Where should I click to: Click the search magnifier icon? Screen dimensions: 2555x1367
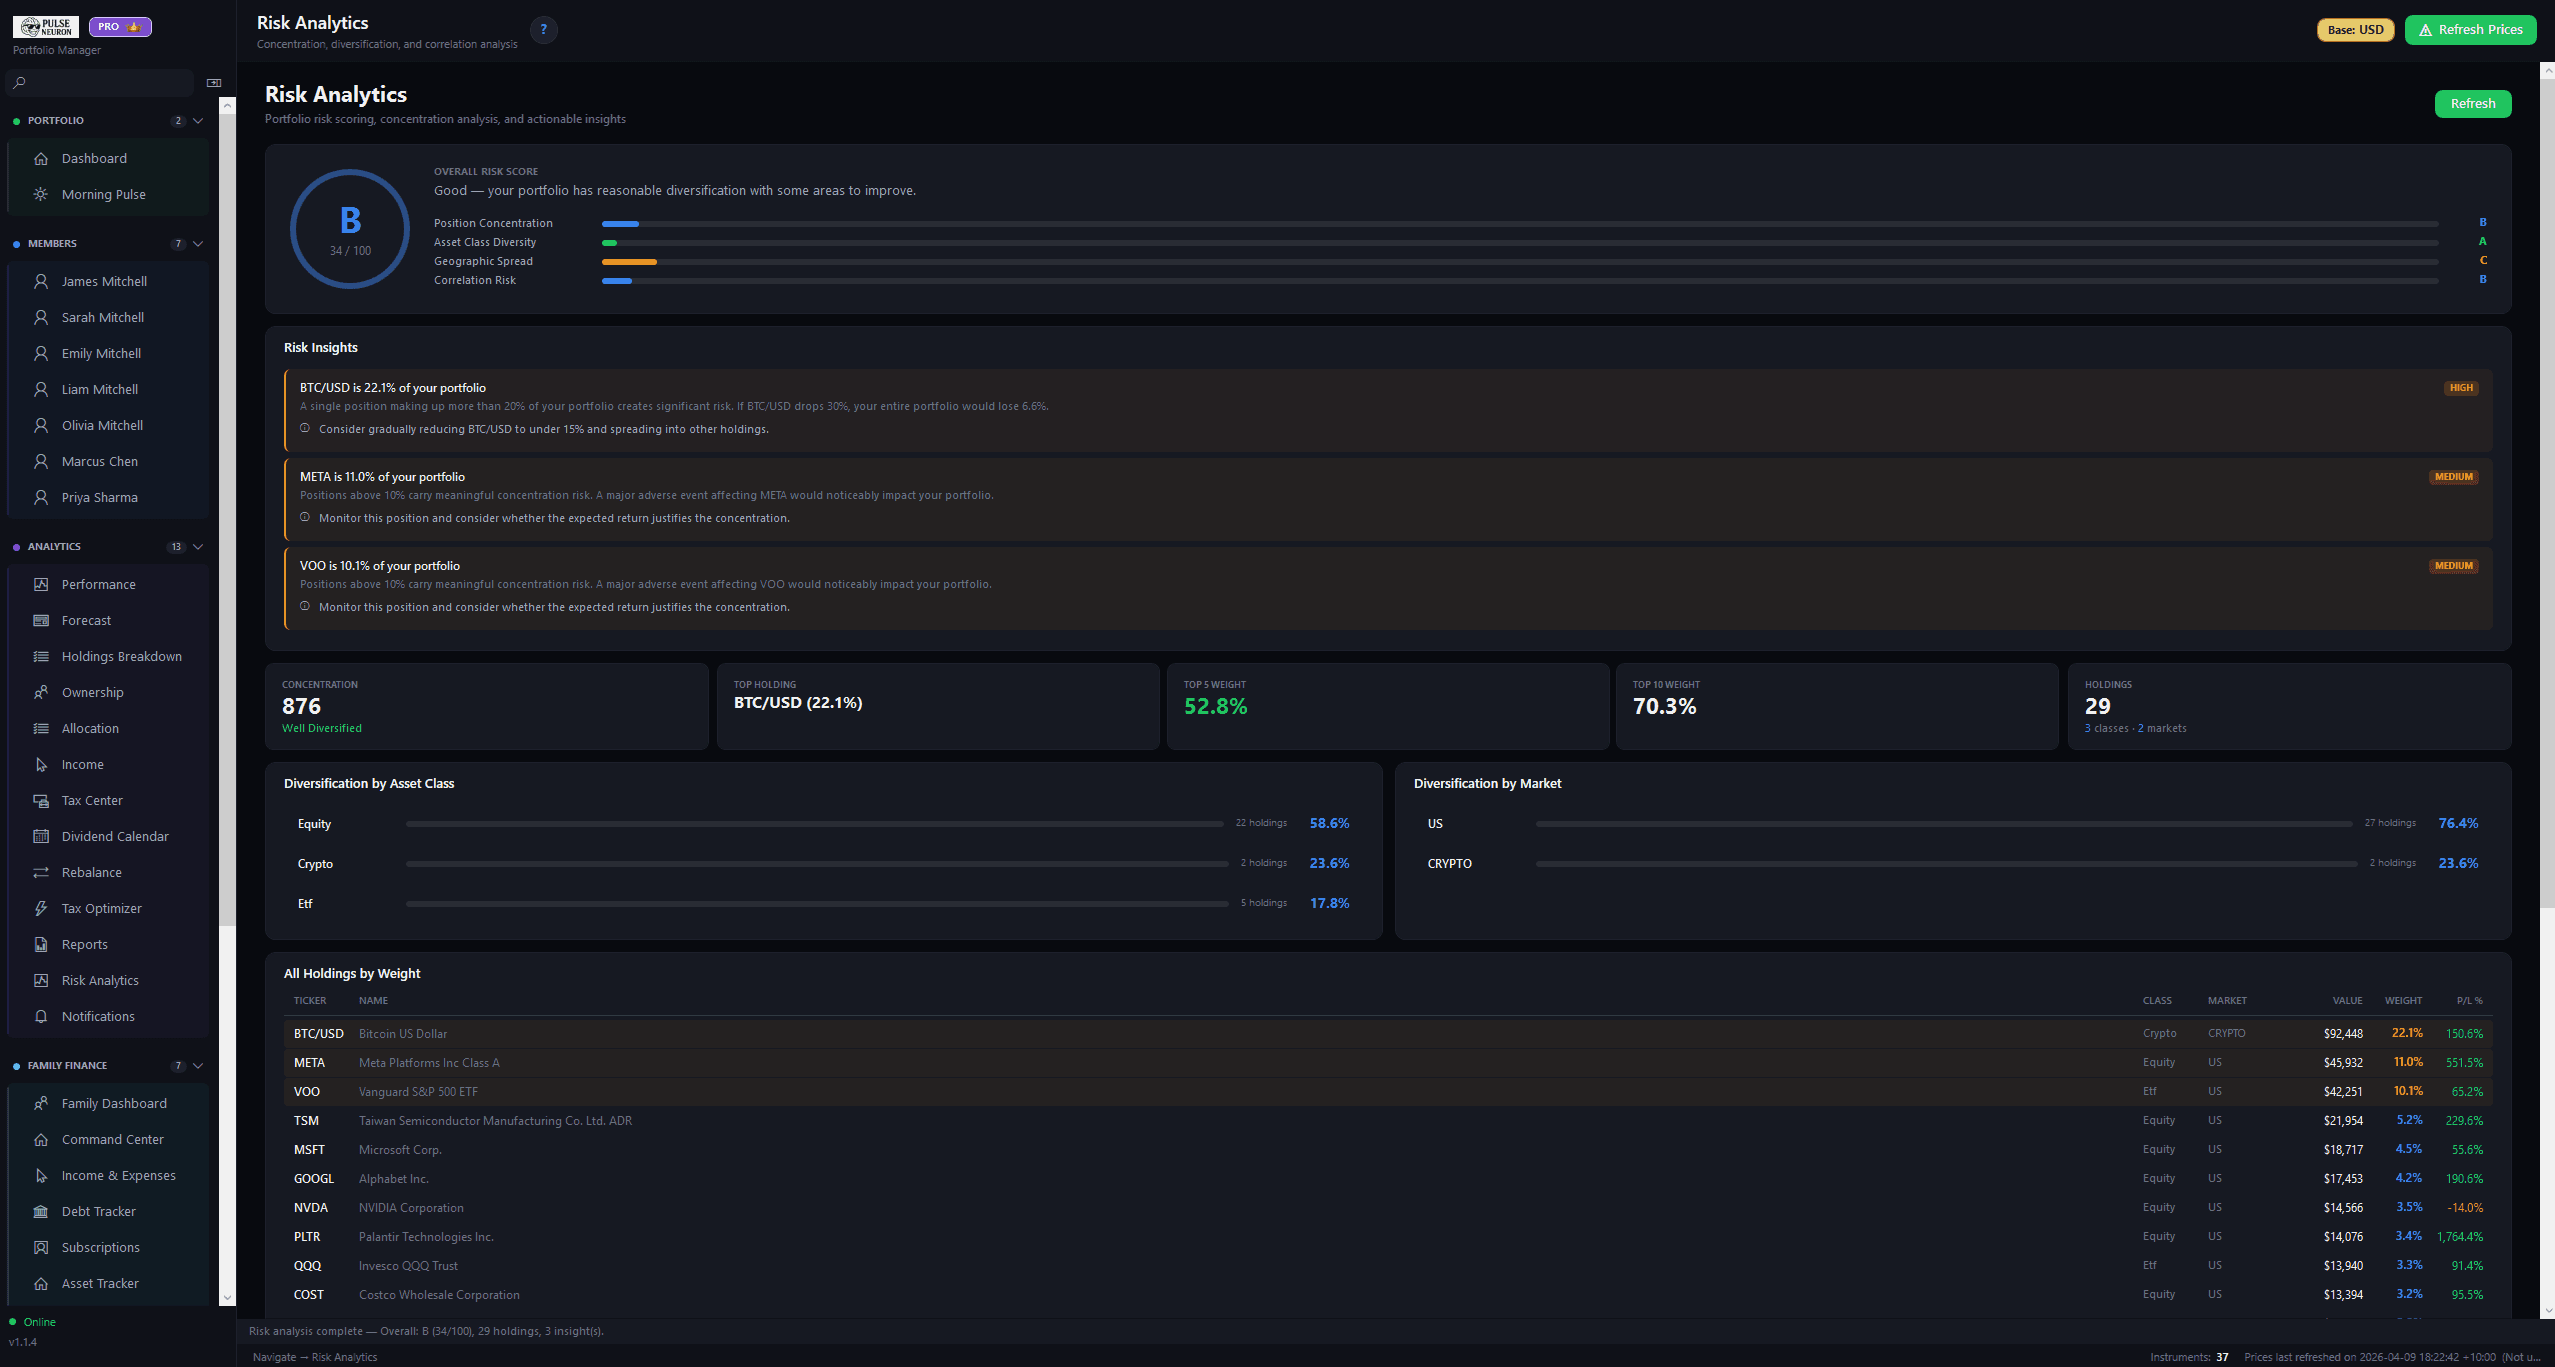coord(19,83)
